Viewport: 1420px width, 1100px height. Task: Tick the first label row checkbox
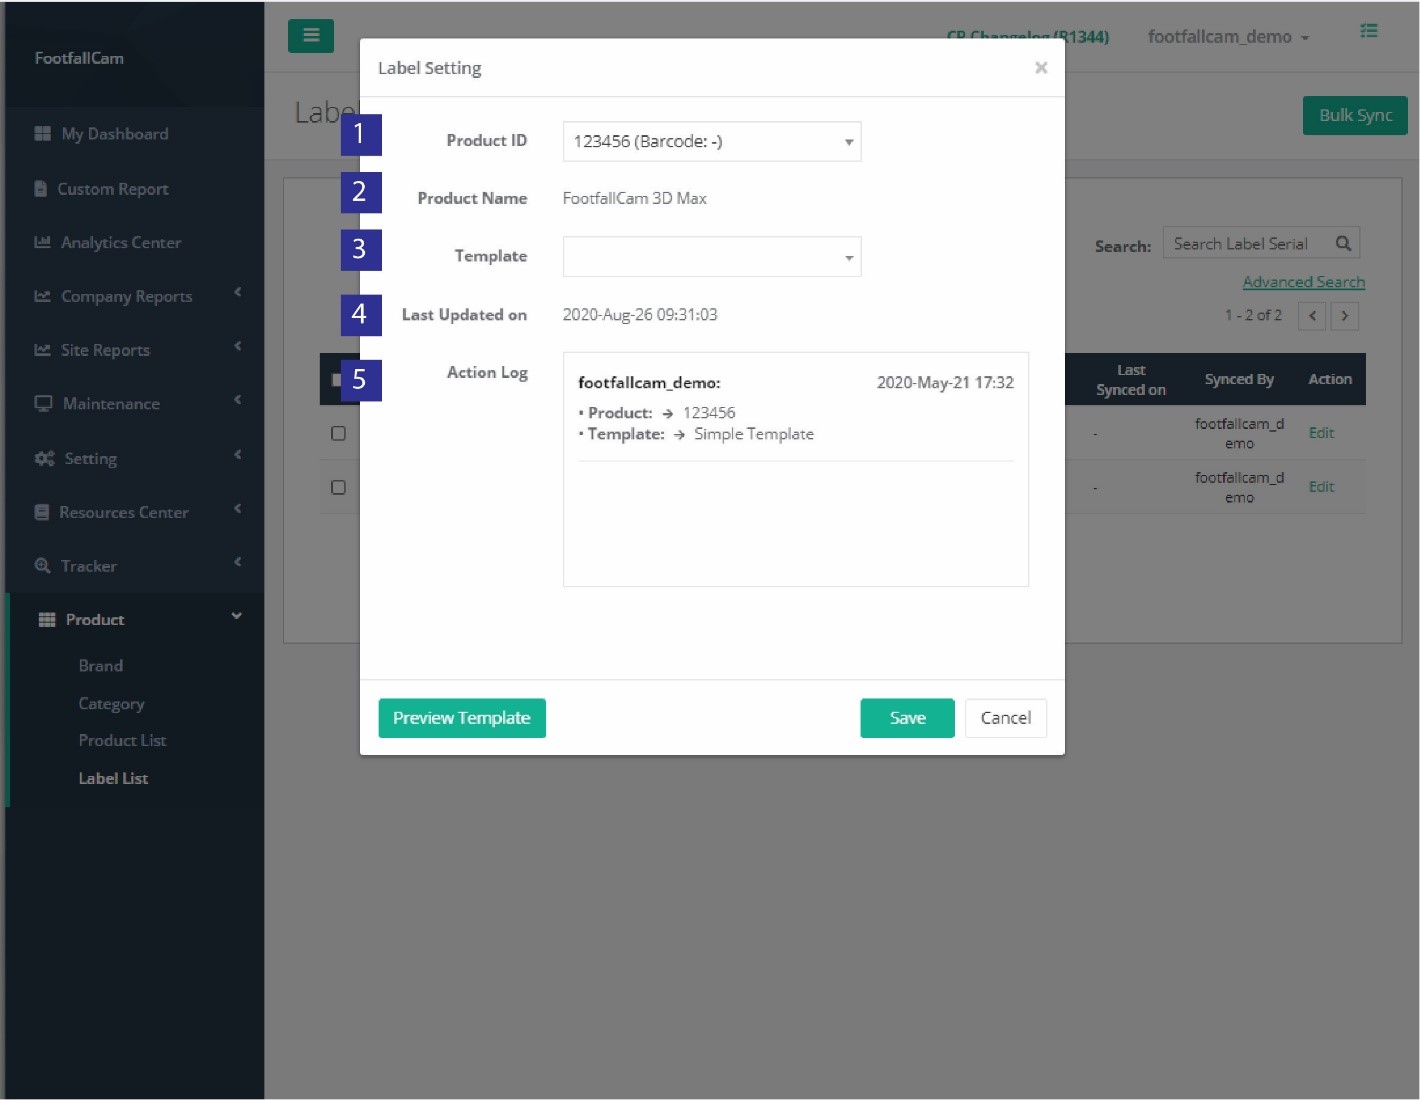[338, 433]
